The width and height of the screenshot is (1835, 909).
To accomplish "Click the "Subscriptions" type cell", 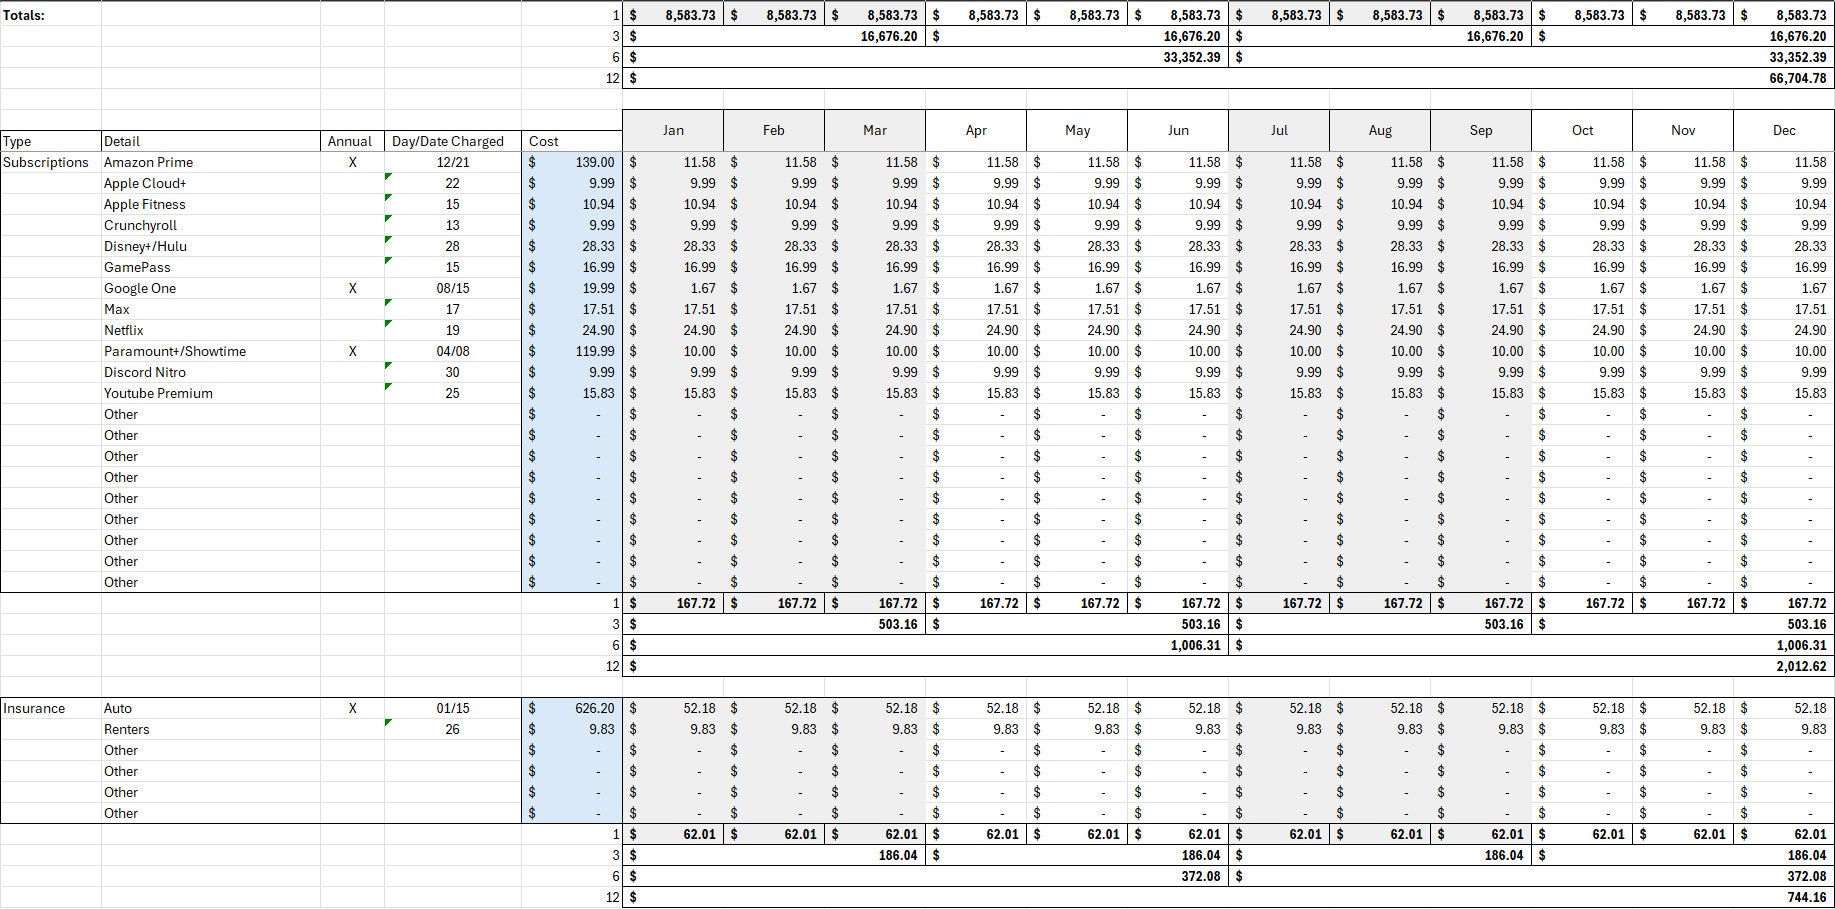I will coord(50,162).
